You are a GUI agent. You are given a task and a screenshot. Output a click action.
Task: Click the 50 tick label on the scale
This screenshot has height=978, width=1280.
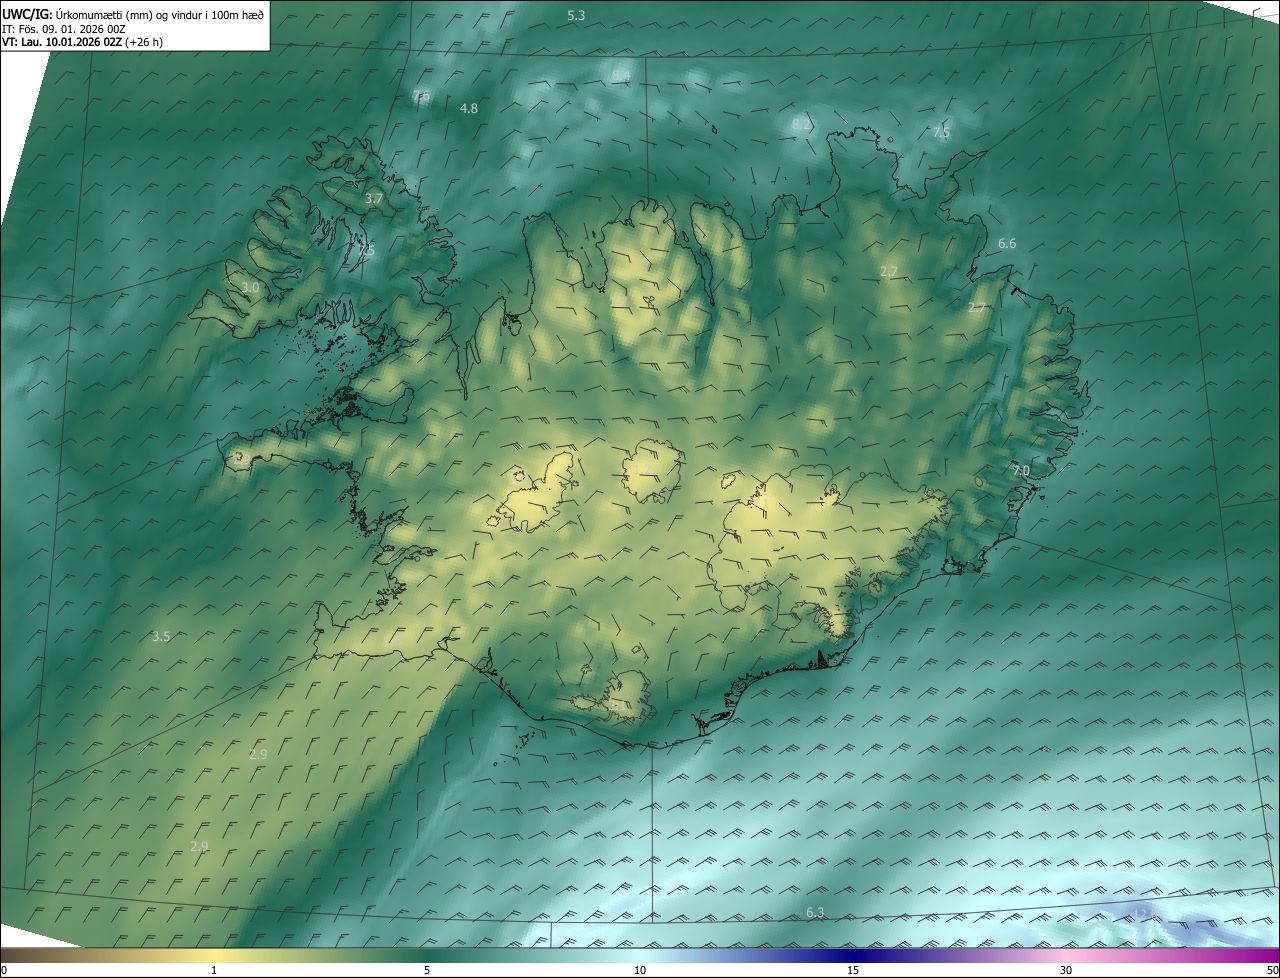pos(1272,971)
